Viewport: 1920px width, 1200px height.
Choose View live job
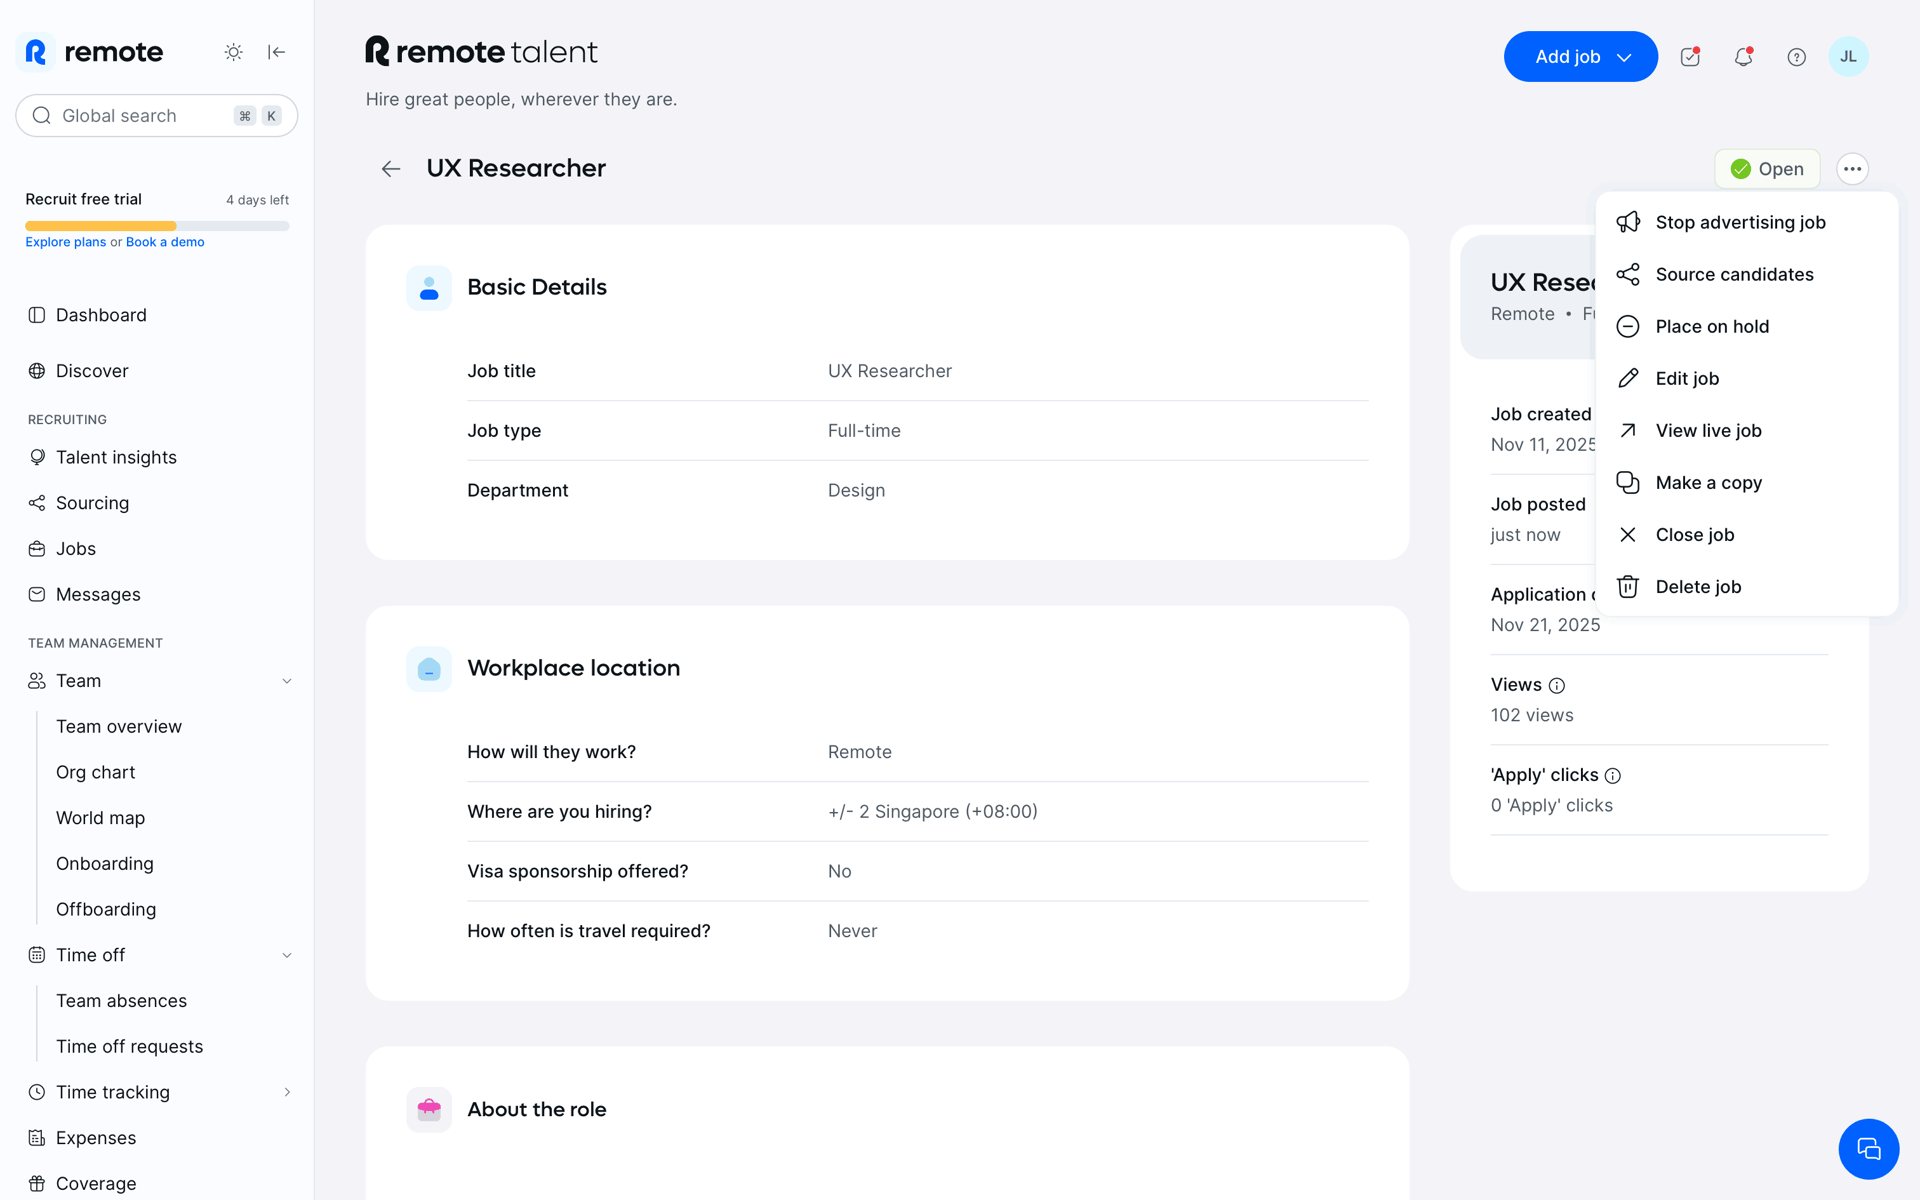point(1746,430)
